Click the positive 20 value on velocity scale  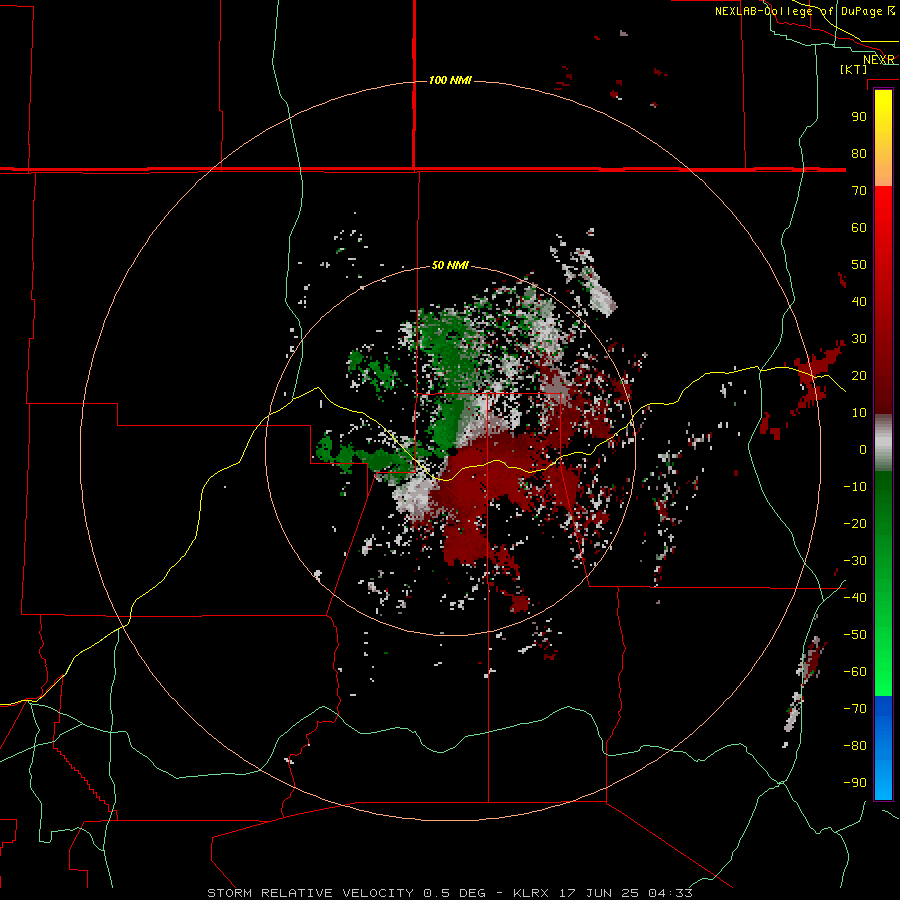click(859, 375)
